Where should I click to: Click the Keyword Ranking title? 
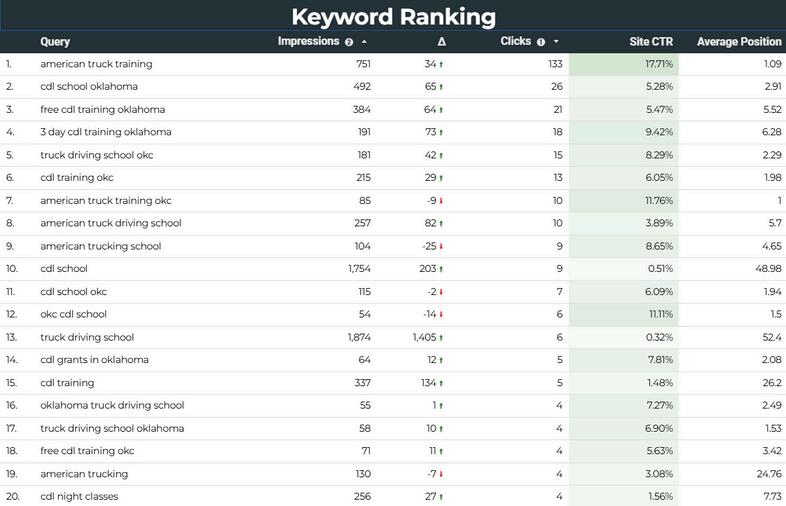[x=393, y=16]
